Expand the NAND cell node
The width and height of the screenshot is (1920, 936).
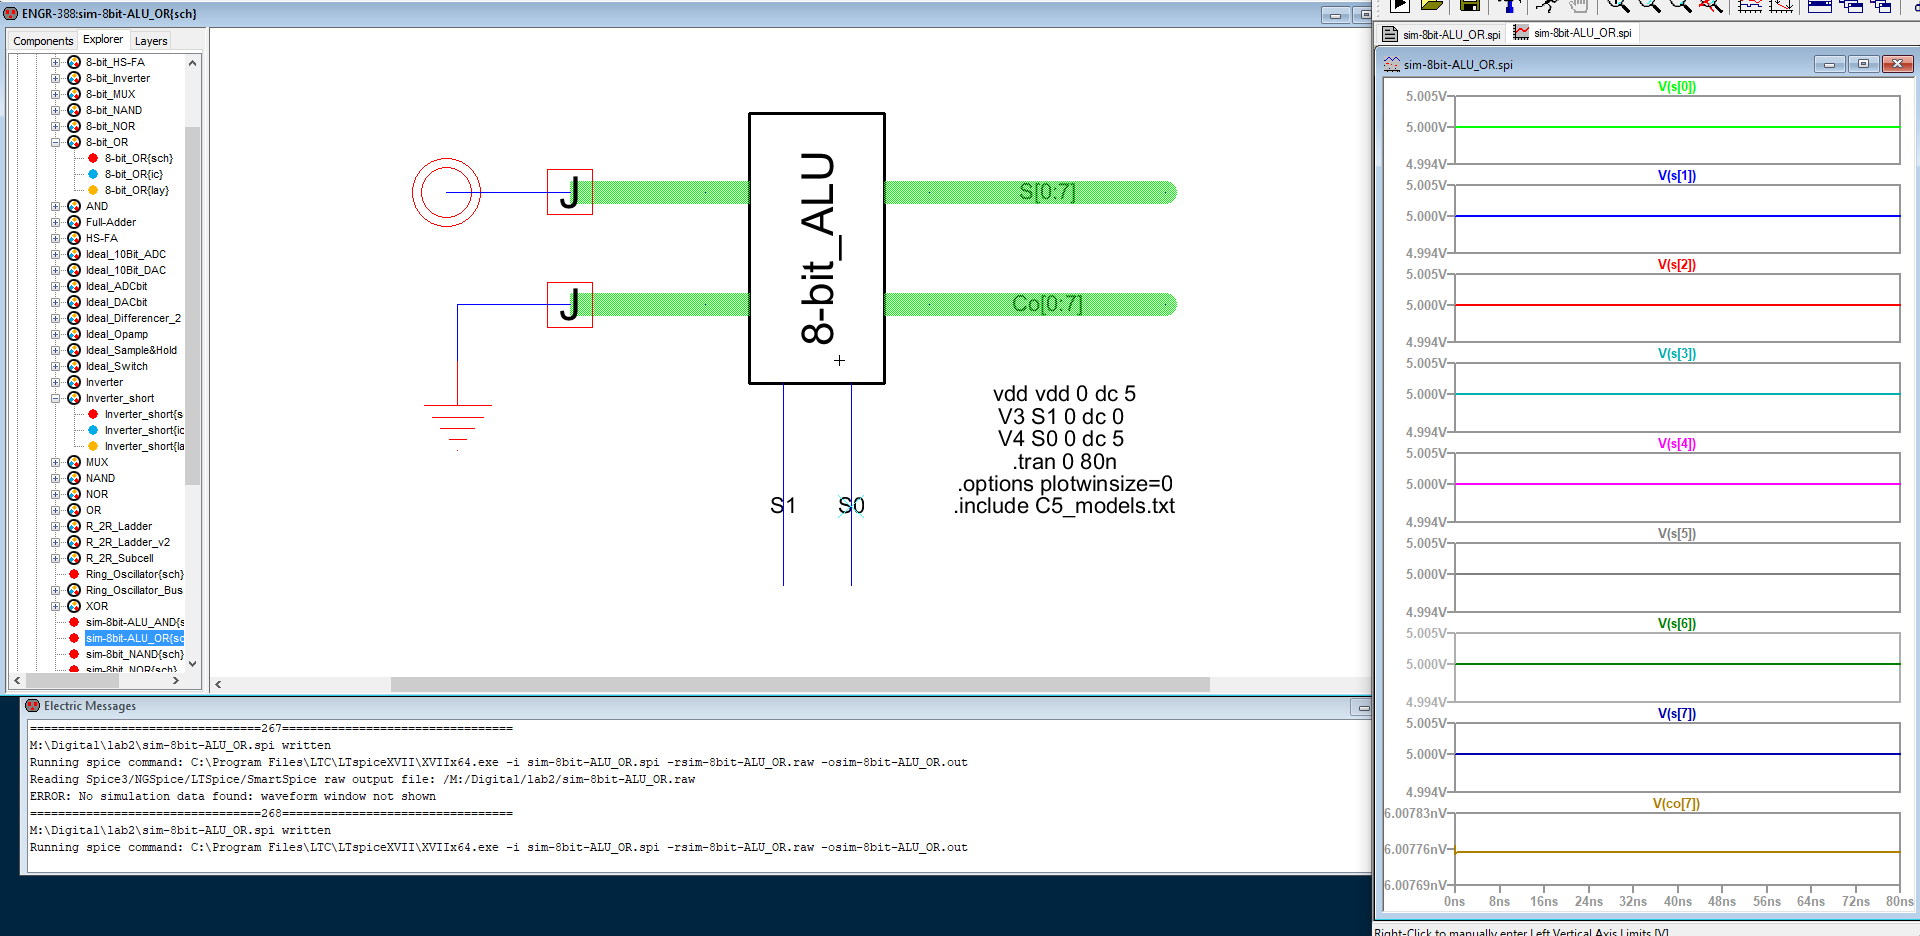click(x=56, y=478)
